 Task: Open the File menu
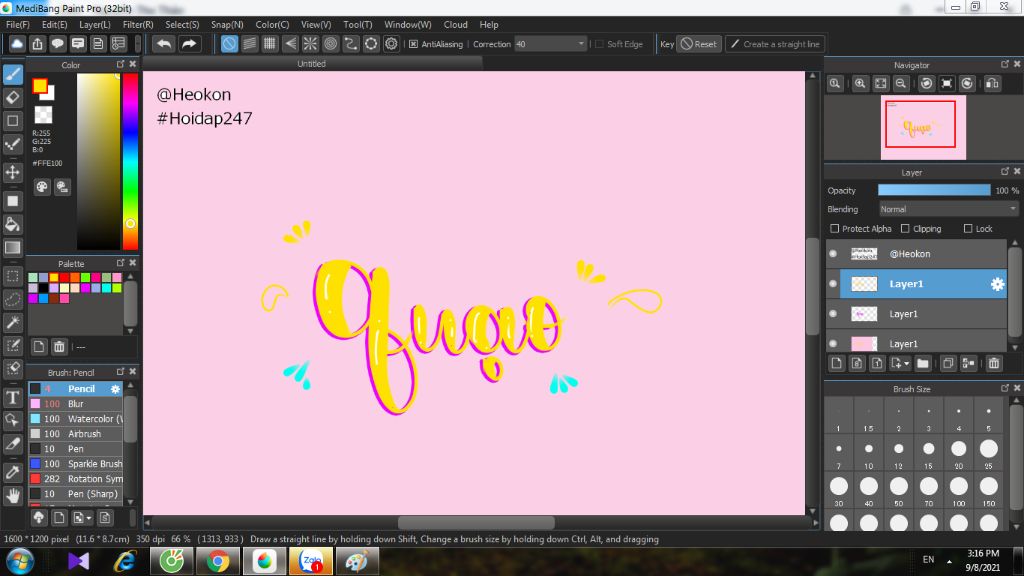(18, 24)
